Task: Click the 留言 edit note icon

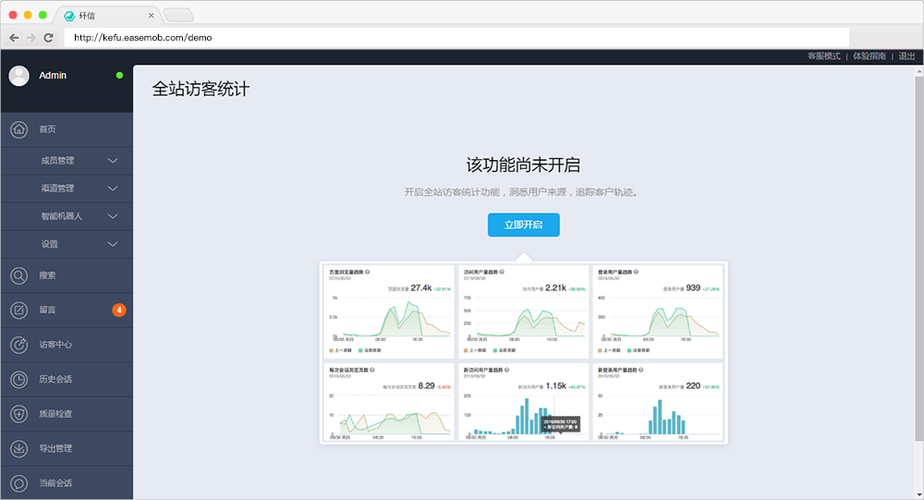Action: point(19,310)
